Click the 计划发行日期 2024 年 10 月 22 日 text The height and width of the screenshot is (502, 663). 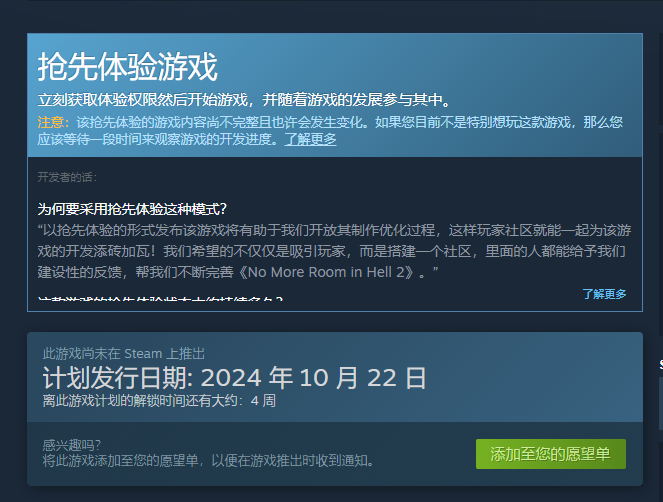pyautogui.click(x=235, y=378)
